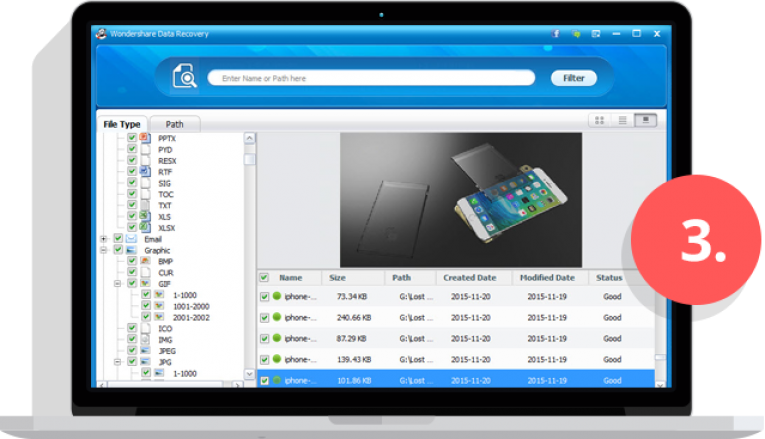
Task: Click the JPG file type icon
Action: (x=145, y=361)
